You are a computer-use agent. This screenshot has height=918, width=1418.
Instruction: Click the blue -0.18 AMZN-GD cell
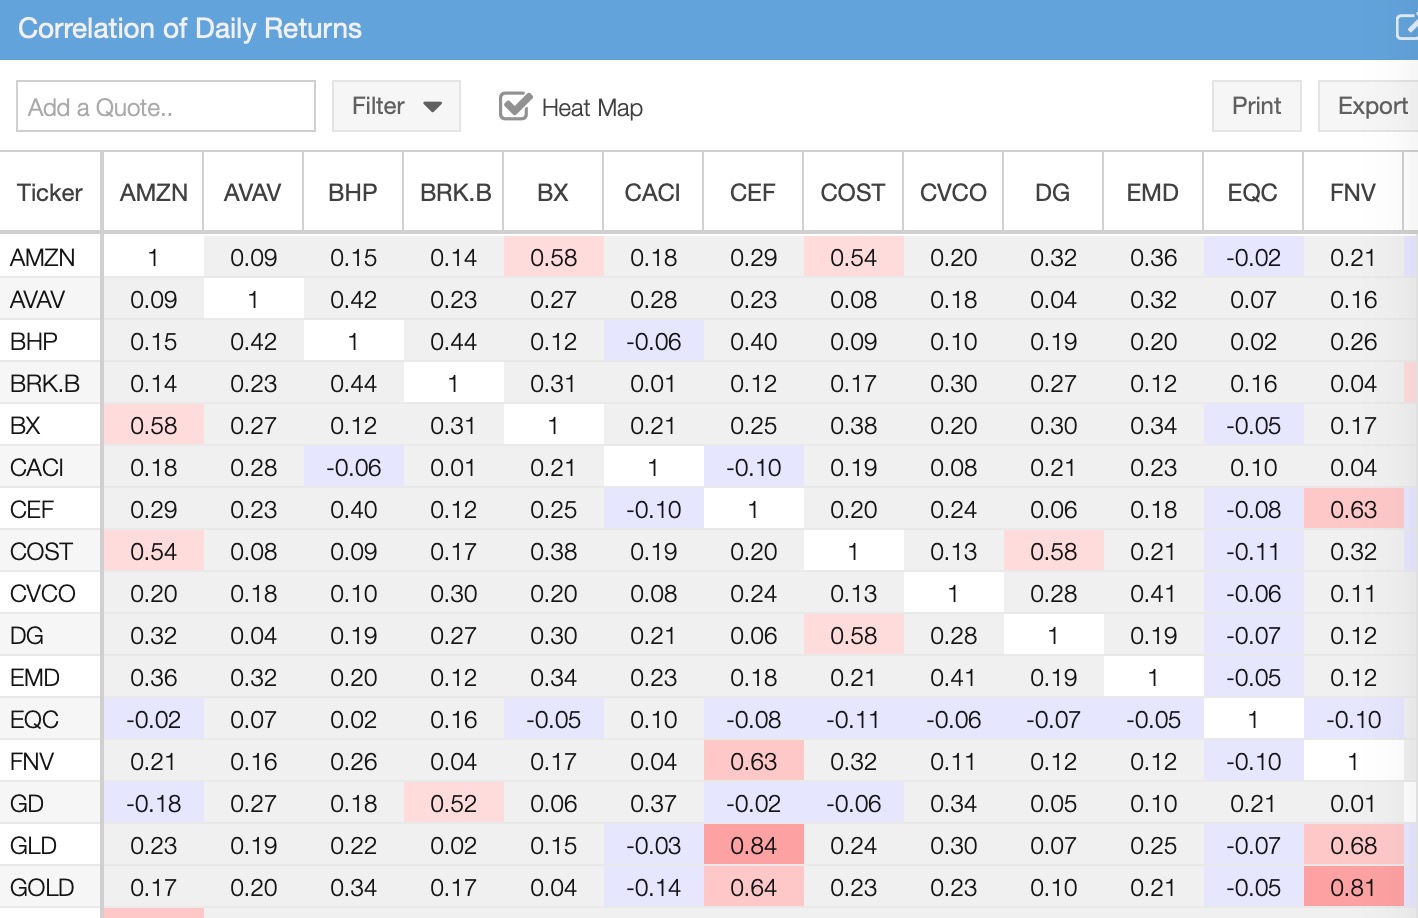[154, 804]
